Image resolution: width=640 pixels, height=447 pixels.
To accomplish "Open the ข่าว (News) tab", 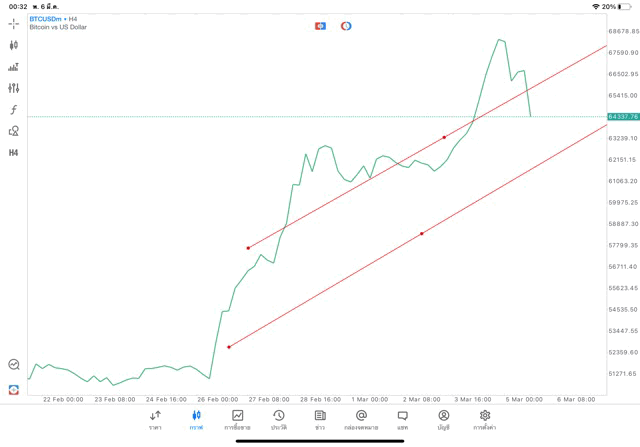I will [319, 419].
